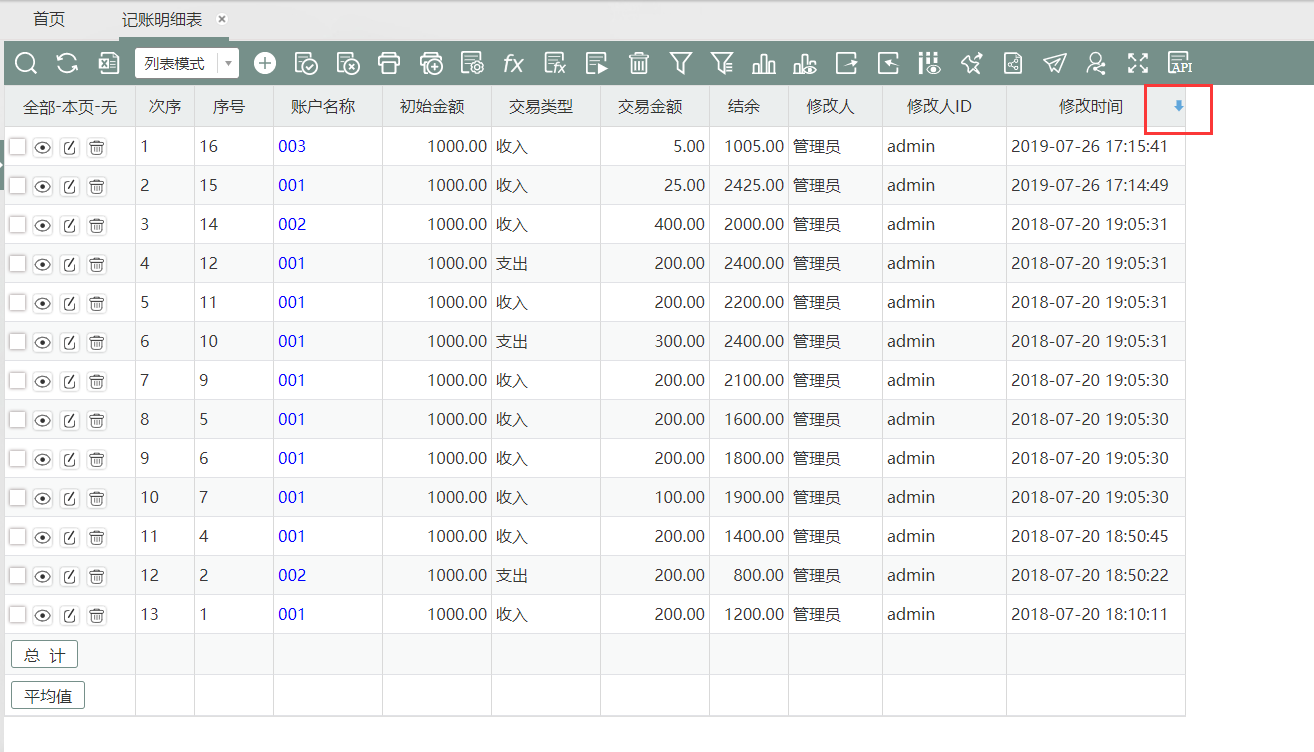Click the document share icon
1314x752 pixels.
click(x=1013, y=64)
